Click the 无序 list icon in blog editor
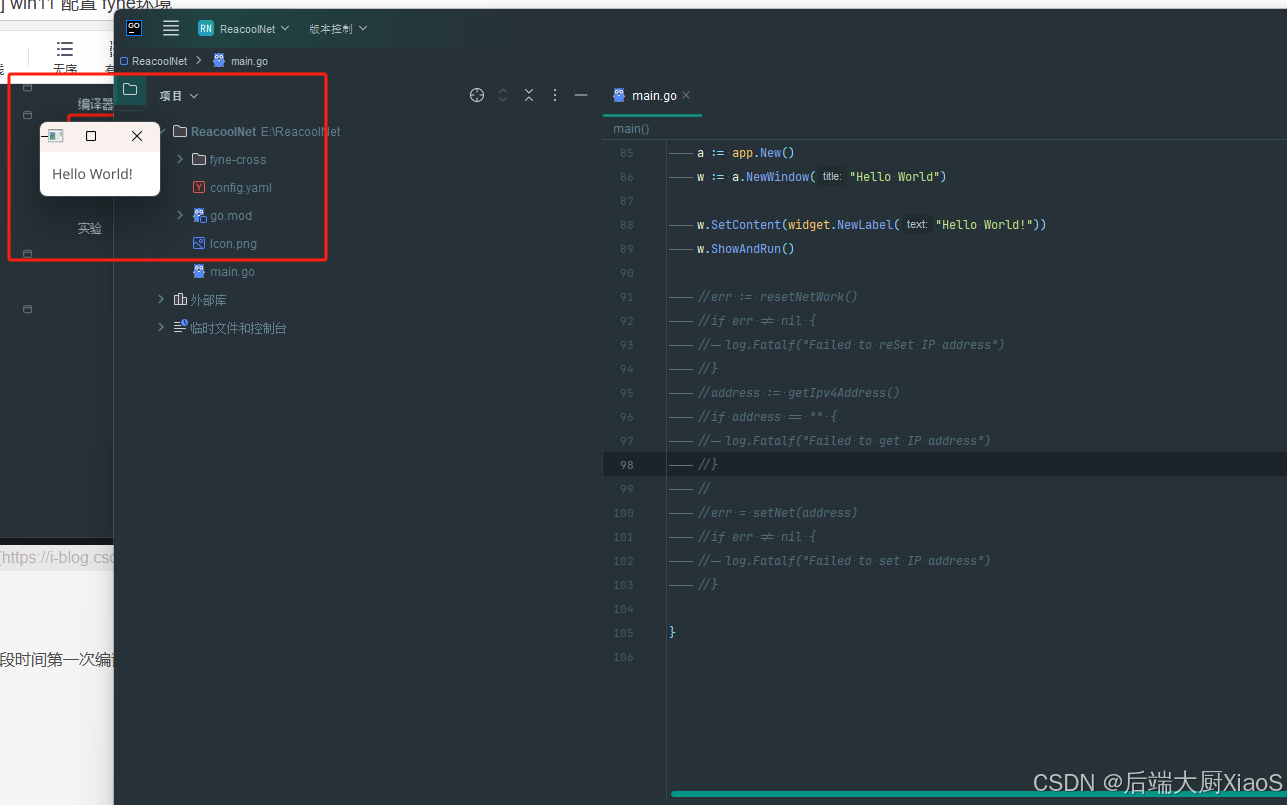The width and height of the screenshot is (1287, 805). pyautogui.click(x=65, y=57)
